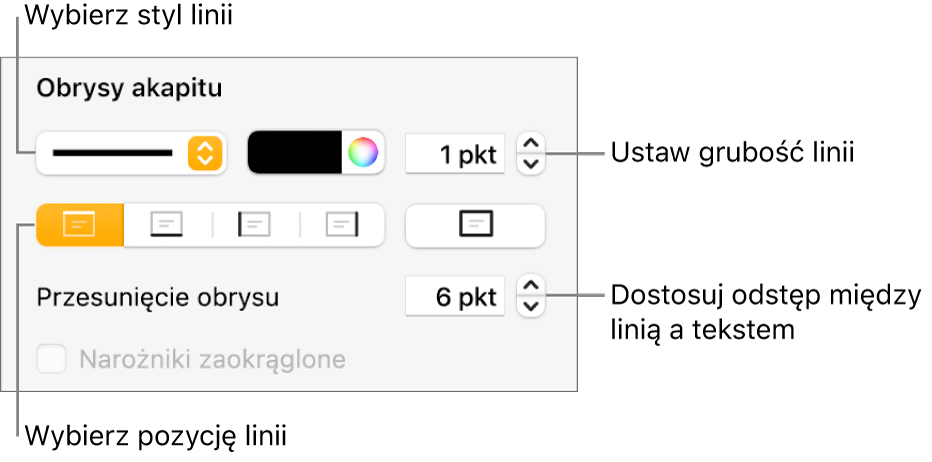The image size is (932, 462).
Task: Click the black border color swatch
Action: (296, 153)
